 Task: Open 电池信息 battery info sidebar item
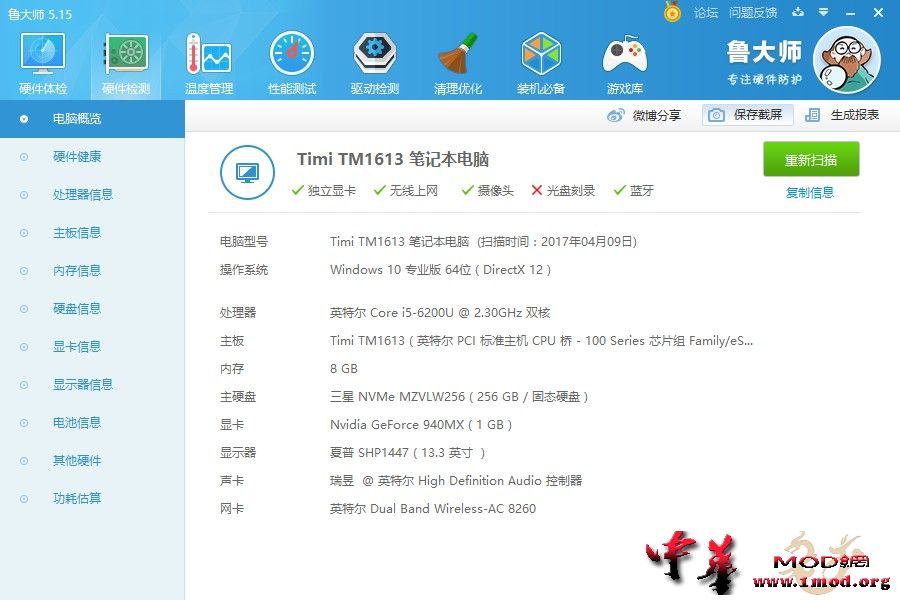[77, 422]
